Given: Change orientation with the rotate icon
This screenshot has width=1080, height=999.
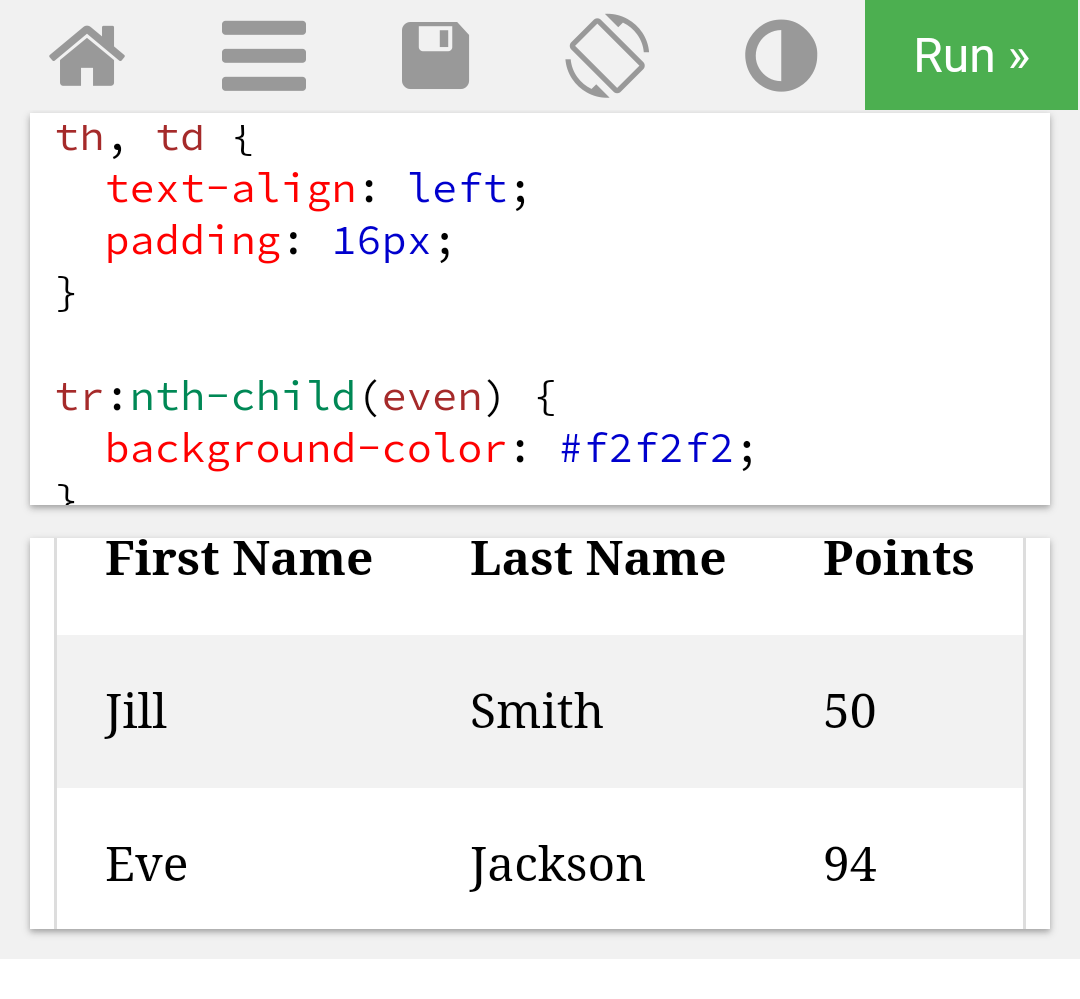Looking at the screenshot, I should 607,55.
